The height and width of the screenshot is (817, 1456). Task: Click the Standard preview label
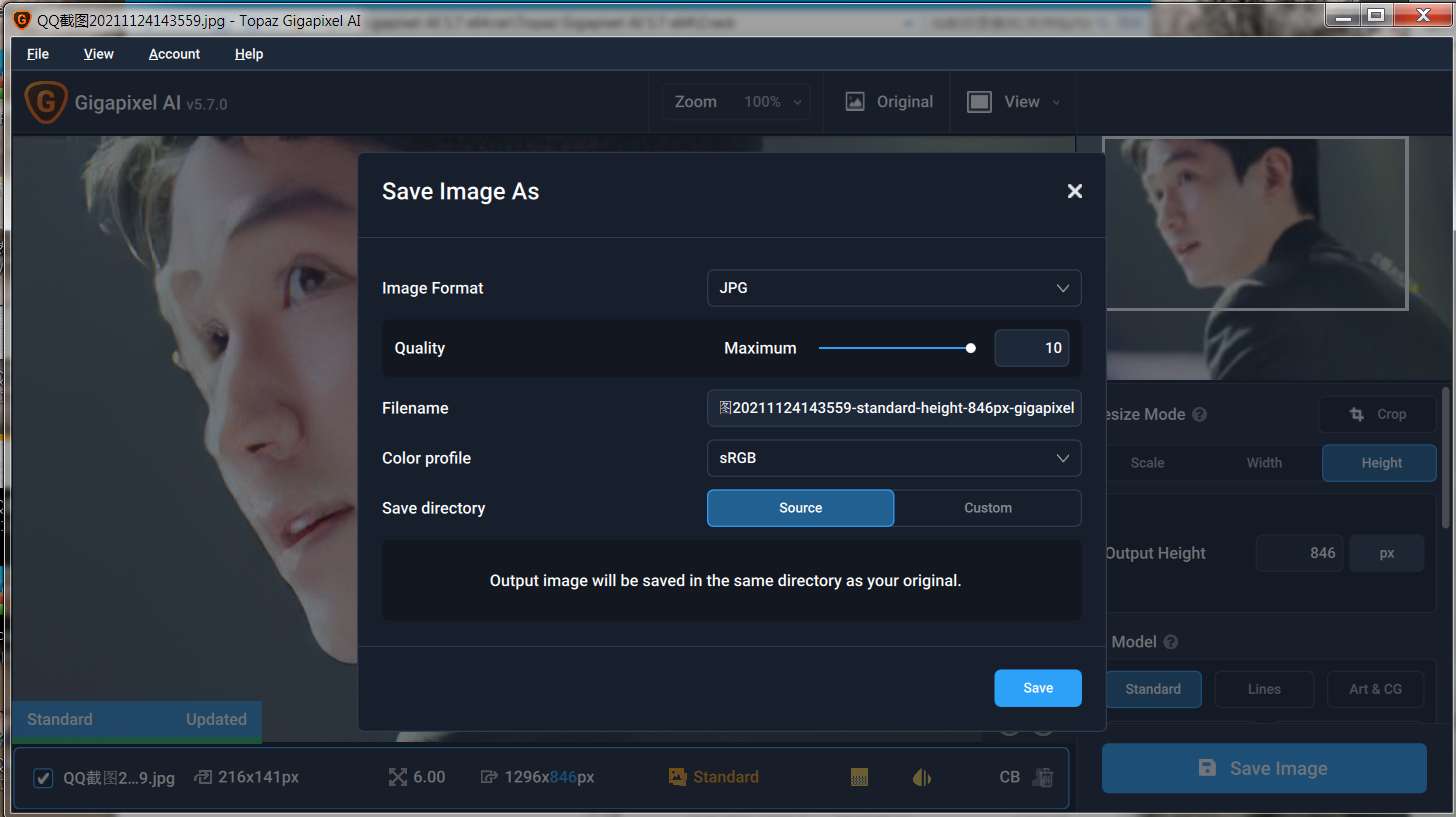pyautogui.click(x=60, y=719)
